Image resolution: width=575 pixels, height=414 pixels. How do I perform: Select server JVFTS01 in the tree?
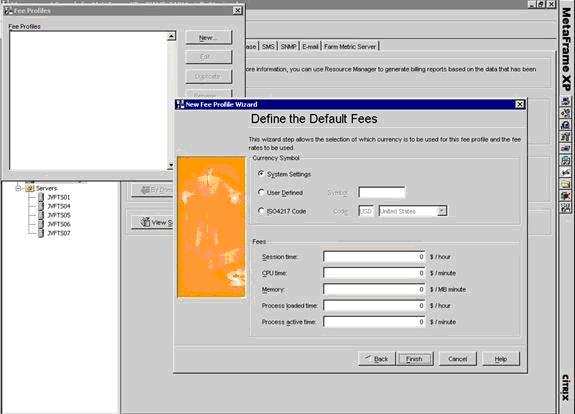tap(59, 197)
